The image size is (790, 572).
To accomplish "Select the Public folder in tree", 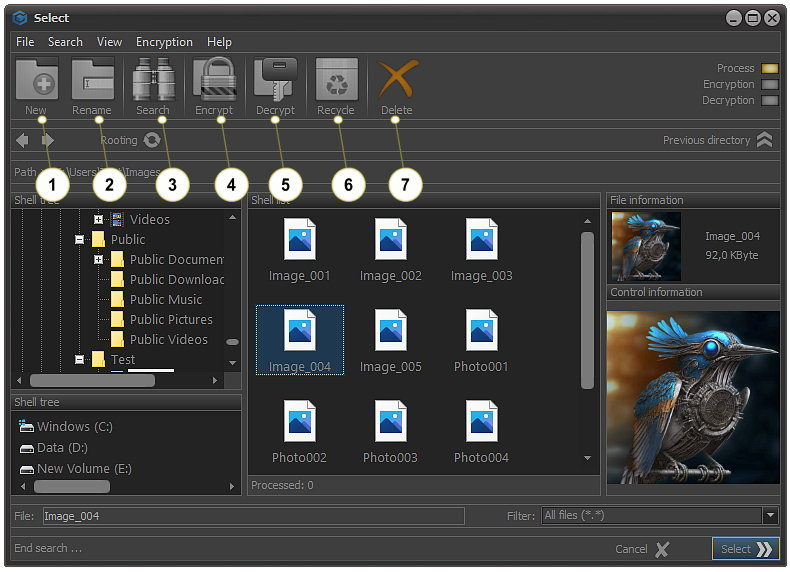I will 118,239.
